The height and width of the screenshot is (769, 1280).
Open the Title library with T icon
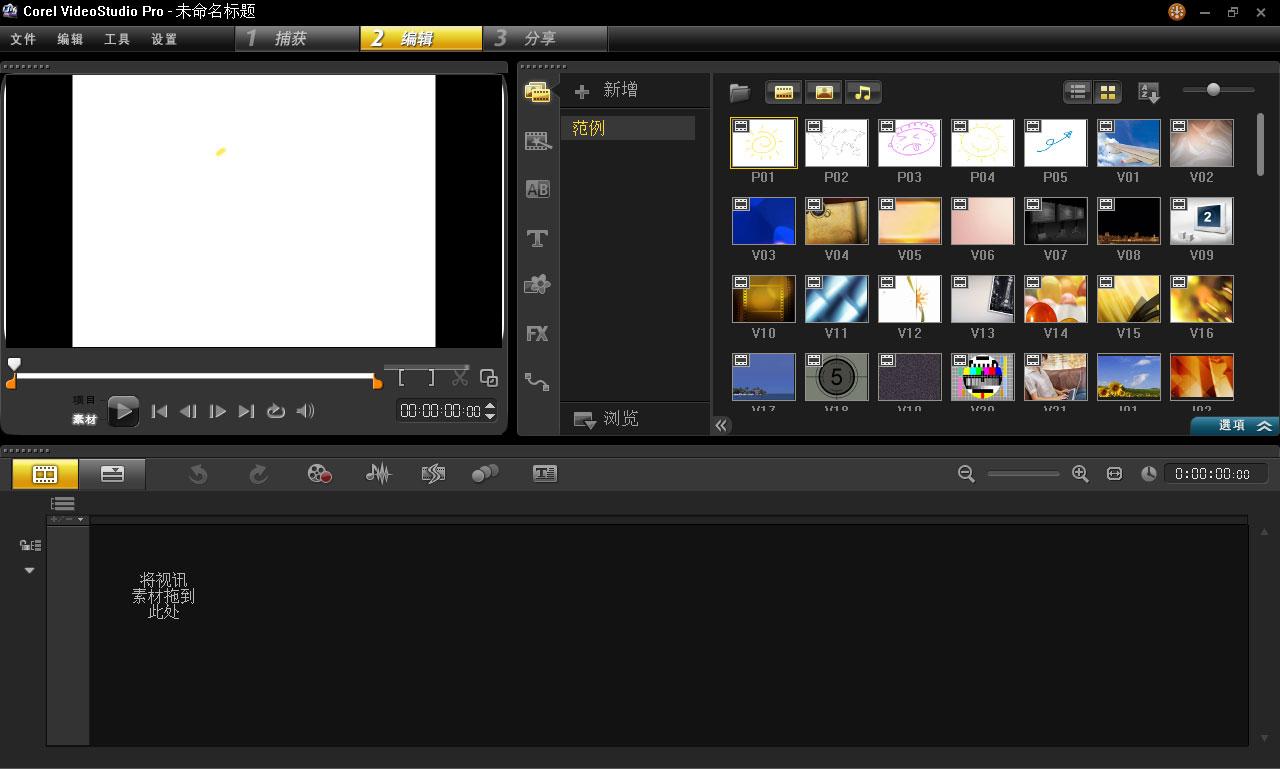(537, 238)
